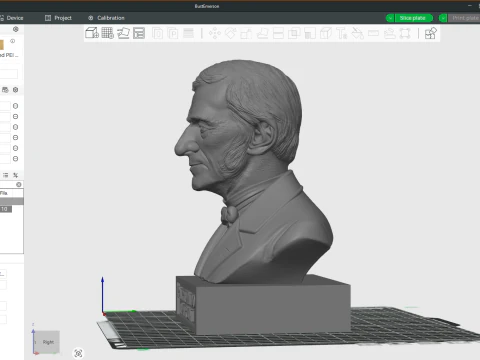Open filament settings gear icon

16,90
